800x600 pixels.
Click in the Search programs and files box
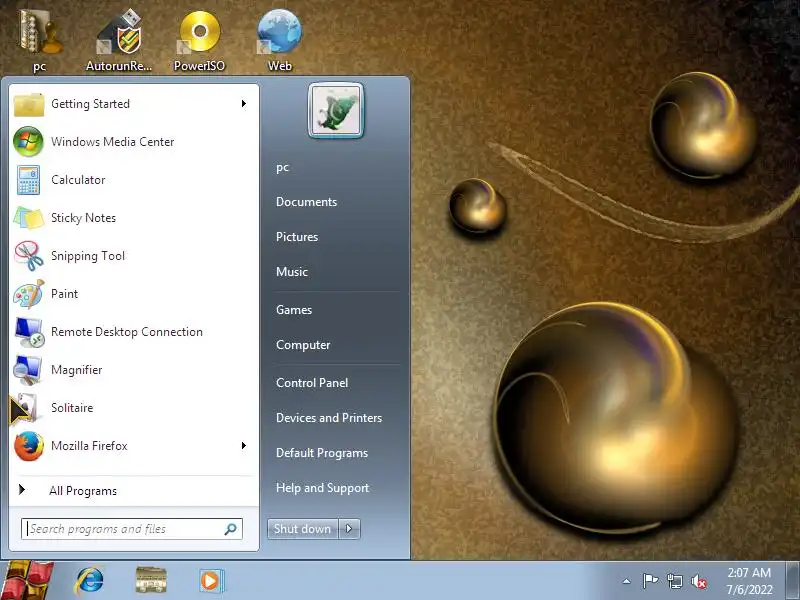132,529
